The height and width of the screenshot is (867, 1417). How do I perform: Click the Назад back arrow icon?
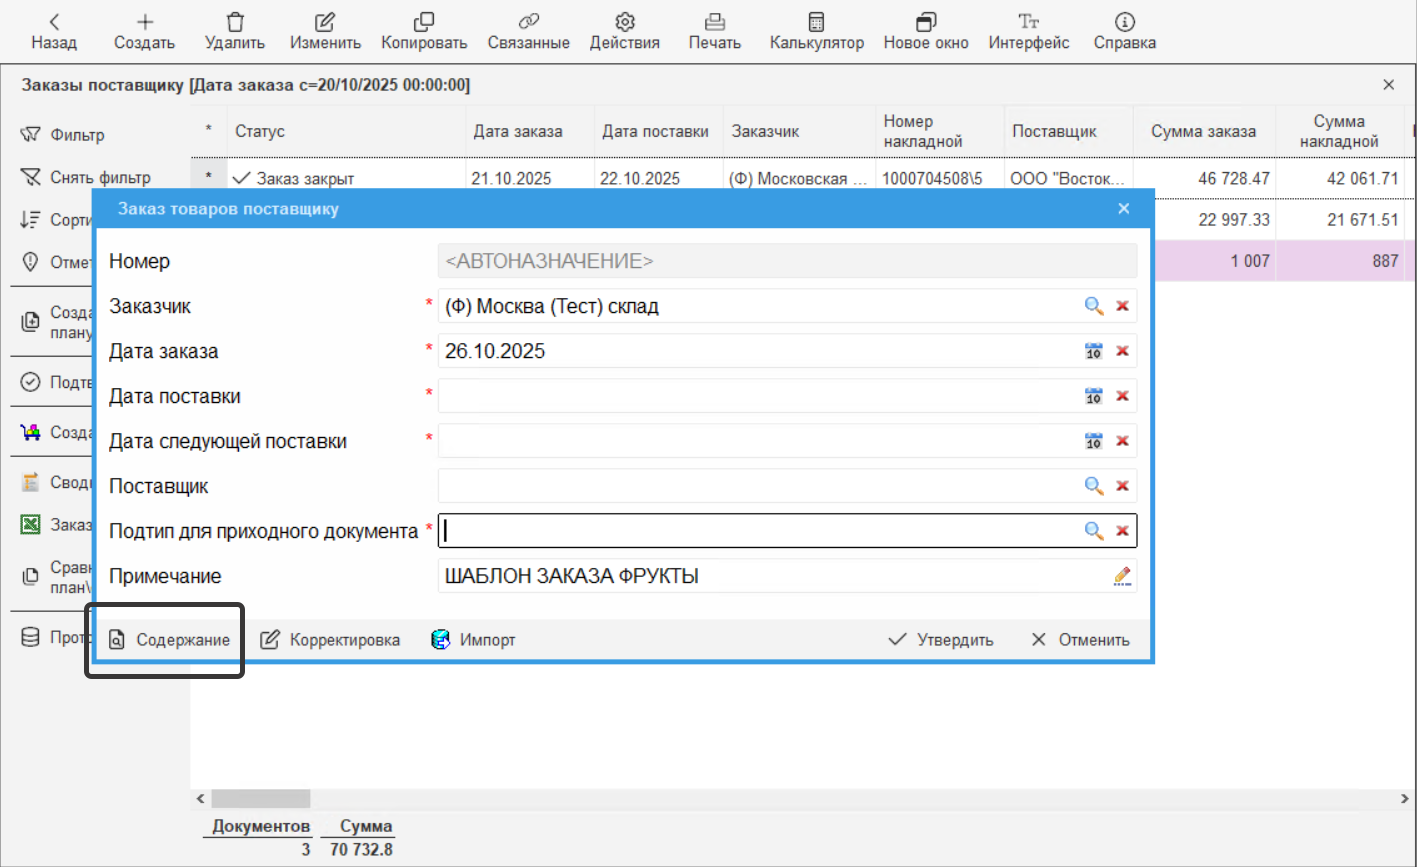click(54, 22)
